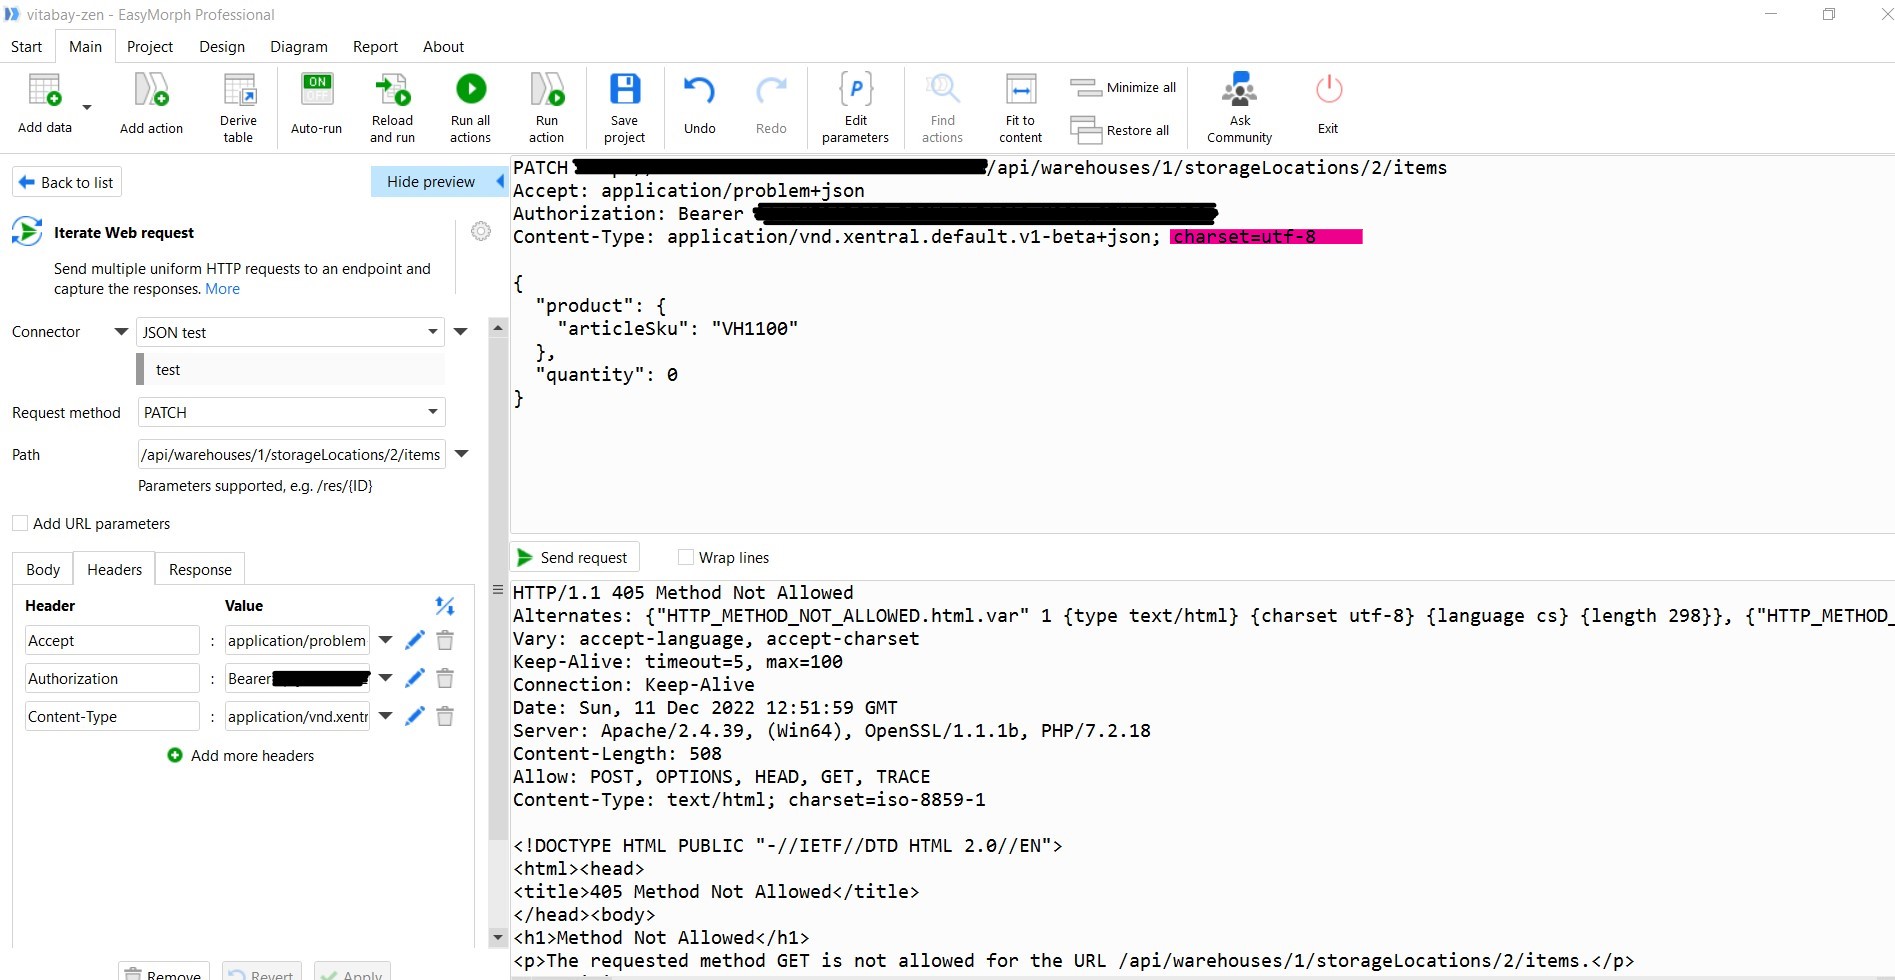Image resolution: width=1895 pixels, height=980 pixels.
Task: Click Back to list button
Action: click(67, 182)
